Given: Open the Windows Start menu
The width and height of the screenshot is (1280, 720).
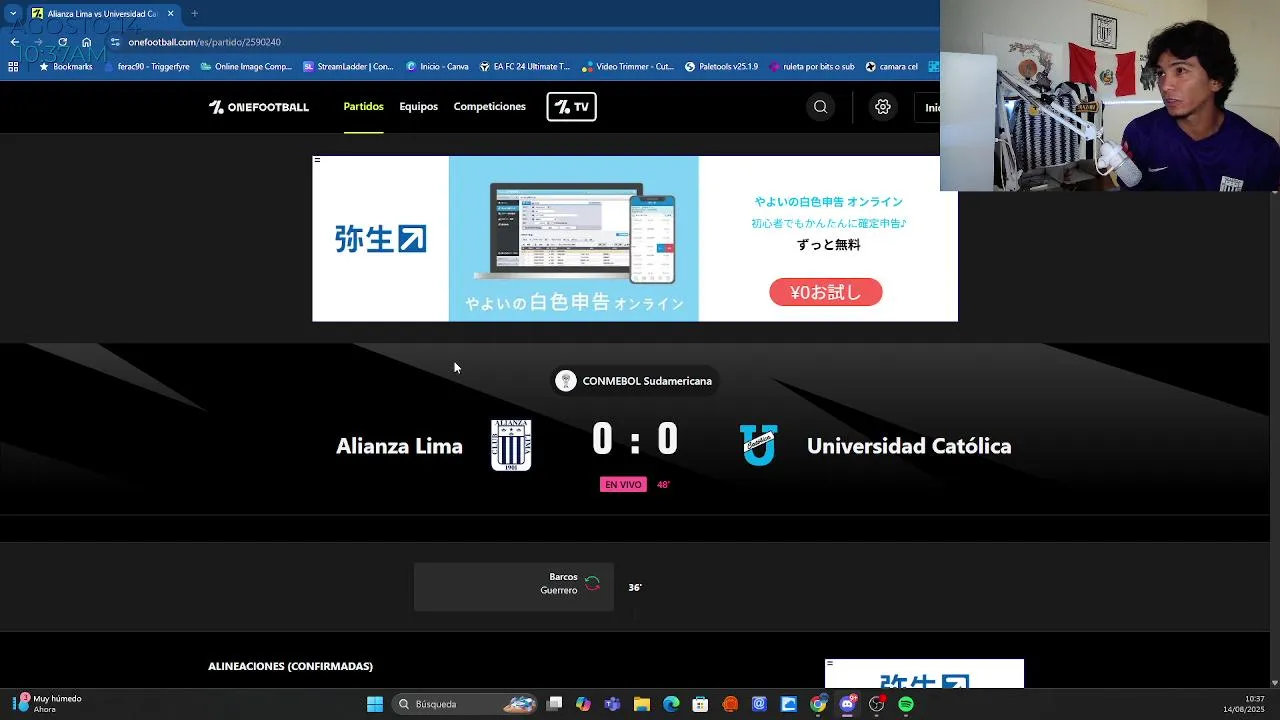Looking at the screenshot, I should pyautogui.click(x=375, y=704).
